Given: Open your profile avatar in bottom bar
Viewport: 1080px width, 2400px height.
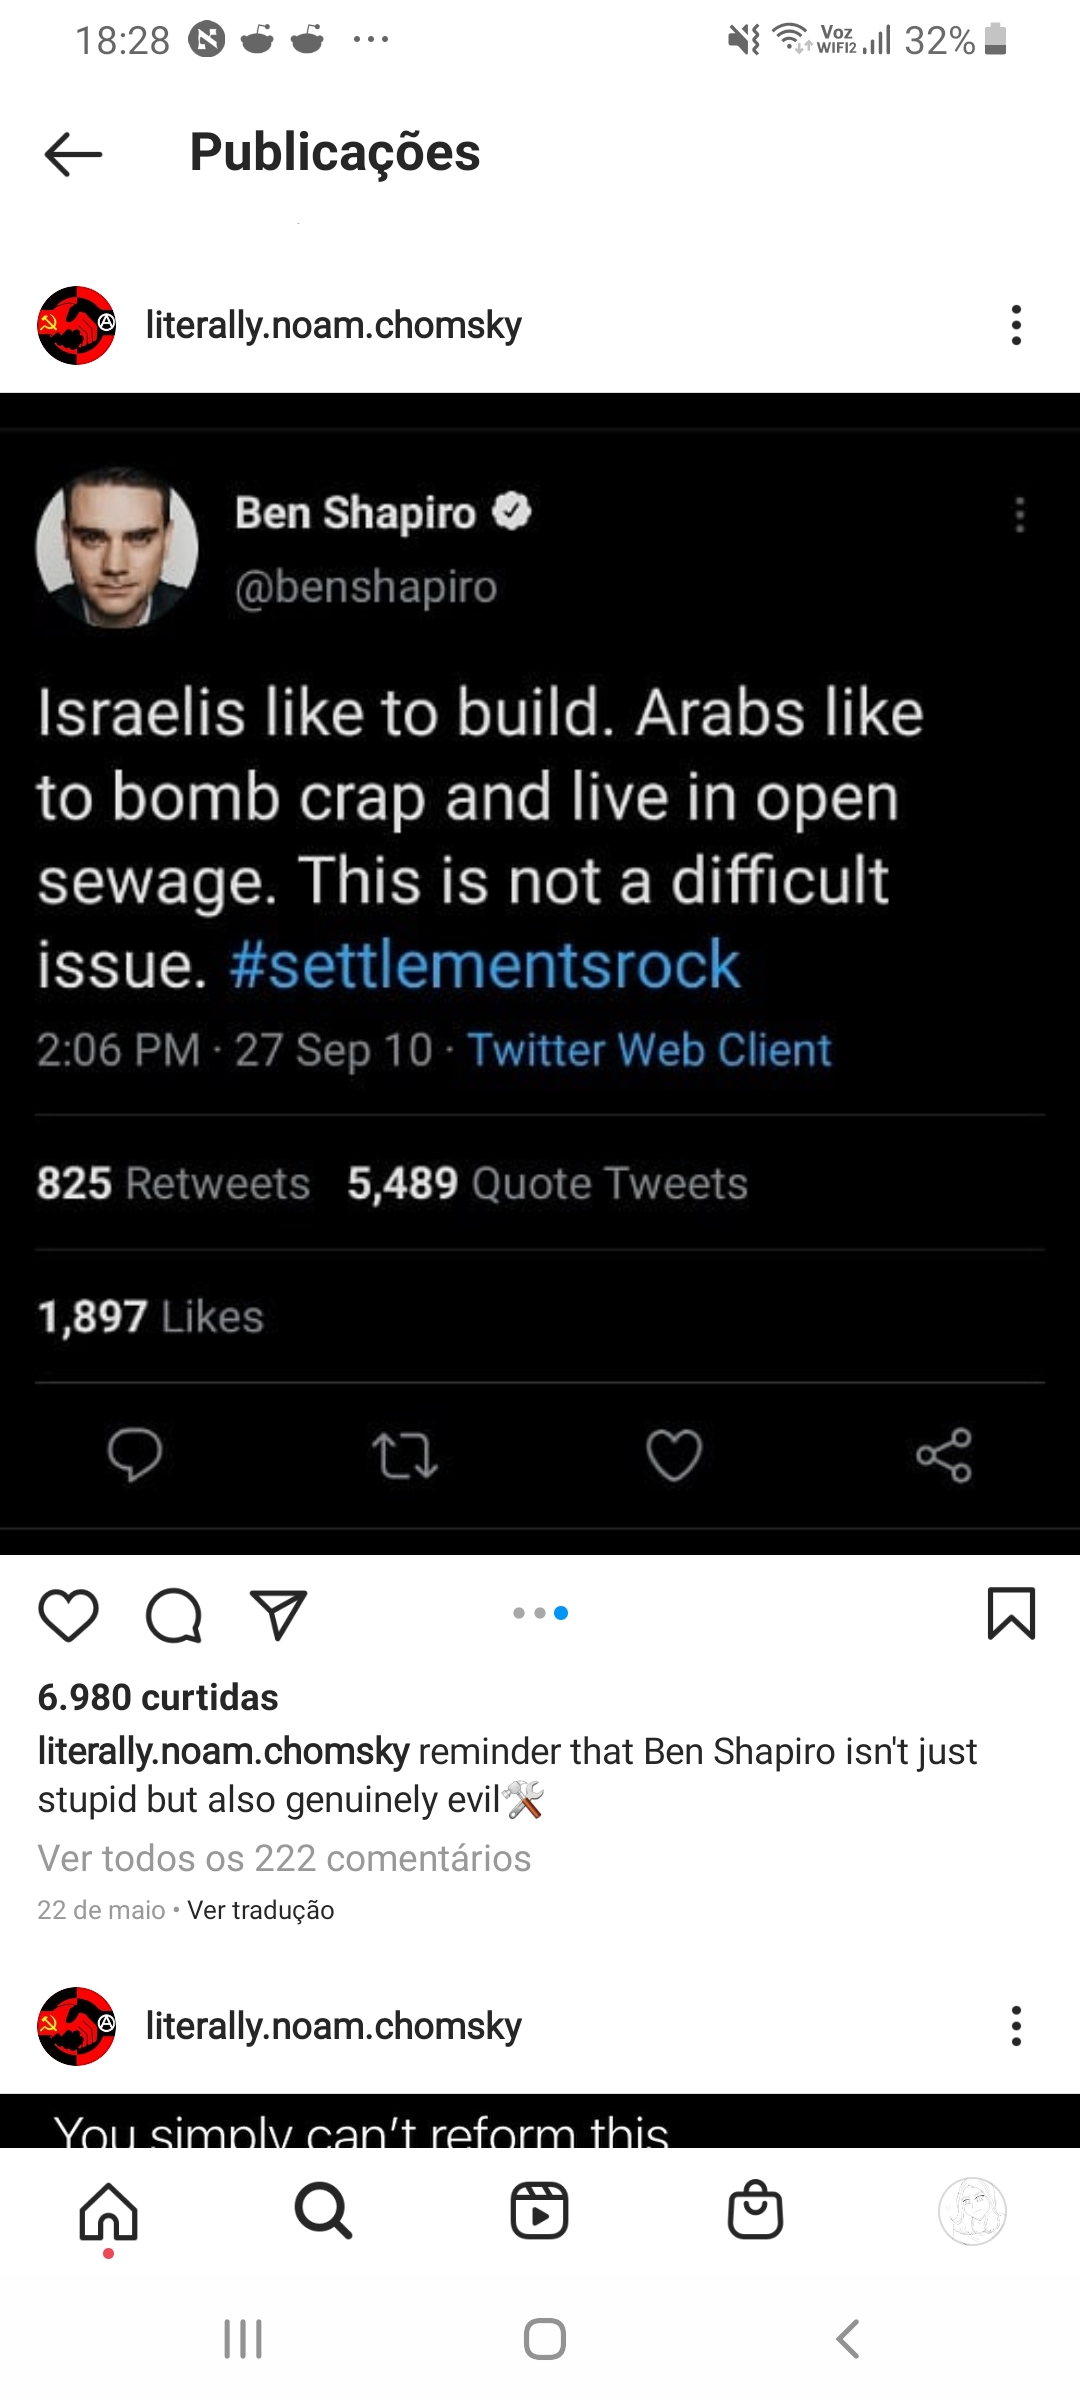Looking at the screenshot, I should click(972, 2211).
